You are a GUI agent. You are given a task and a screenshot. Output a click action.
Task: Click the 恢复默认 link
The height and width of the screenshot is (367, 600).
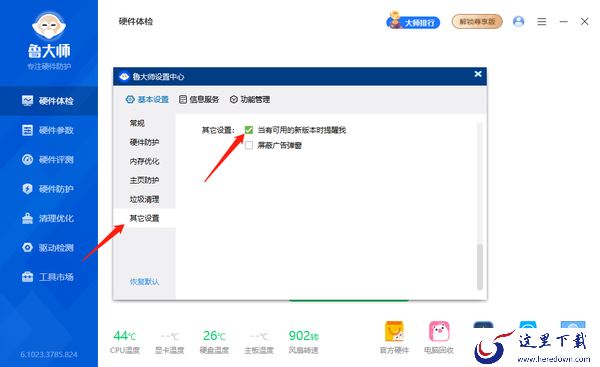pyautogui.click(x=144, y=282)
